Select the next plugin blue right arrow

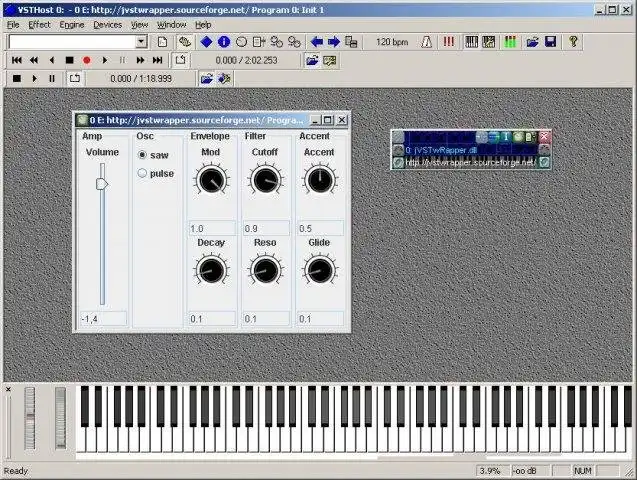tap(334, 42)
